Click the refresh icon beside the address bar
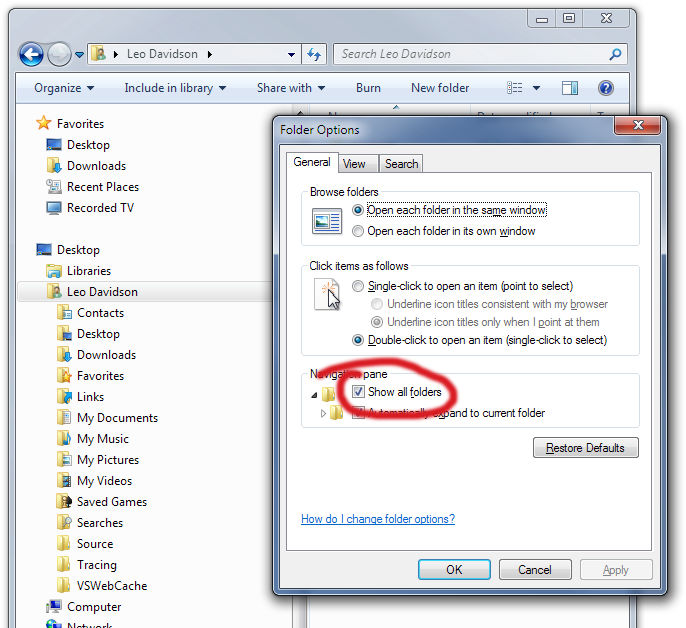 tap(314, 54)
